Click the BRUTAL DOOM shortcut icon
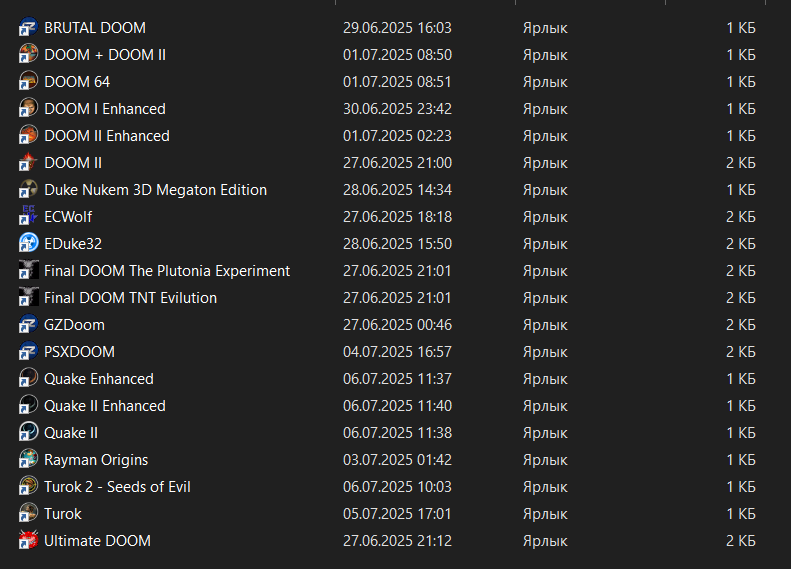The height and width of the screenshot is (569, 791). tap(28, 27)
